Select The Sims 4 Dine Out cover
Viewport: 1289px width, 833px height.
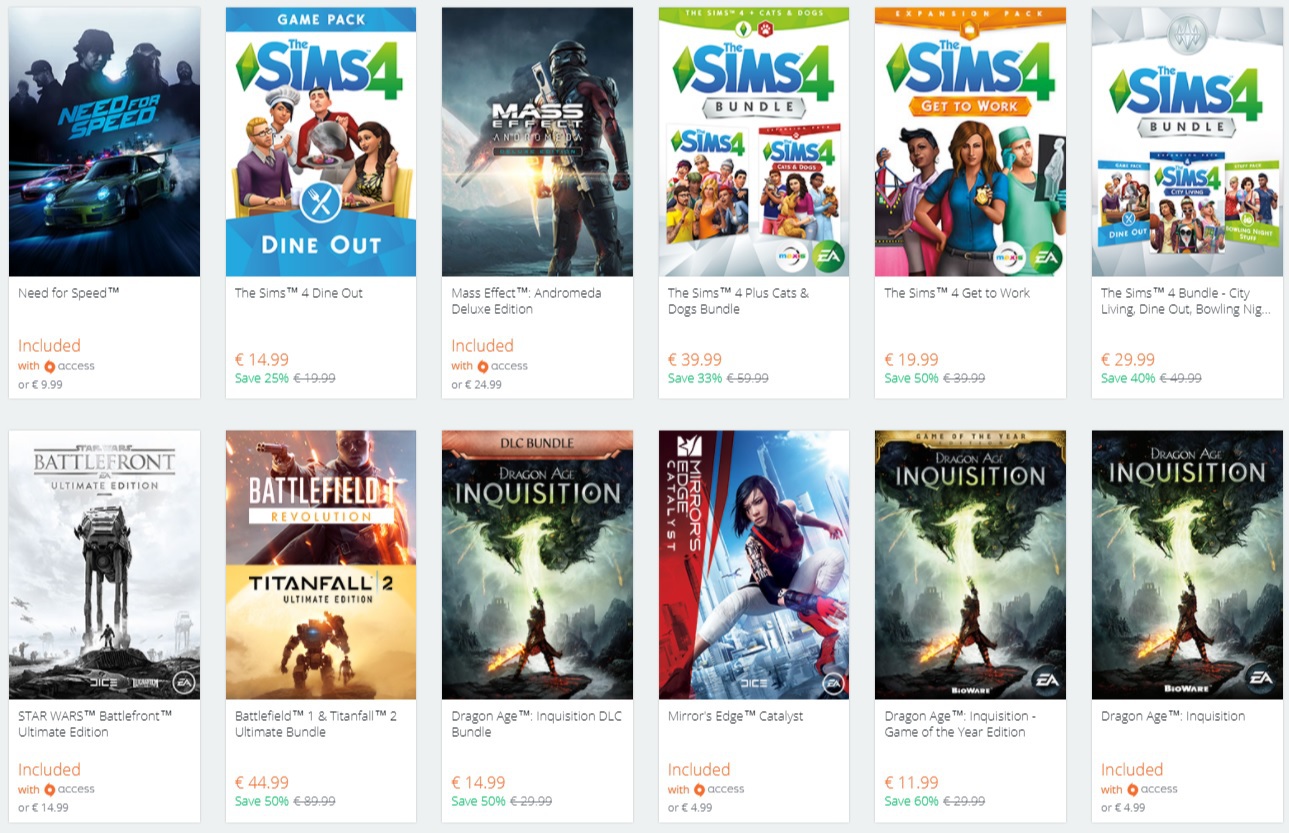tap(321, 142)
